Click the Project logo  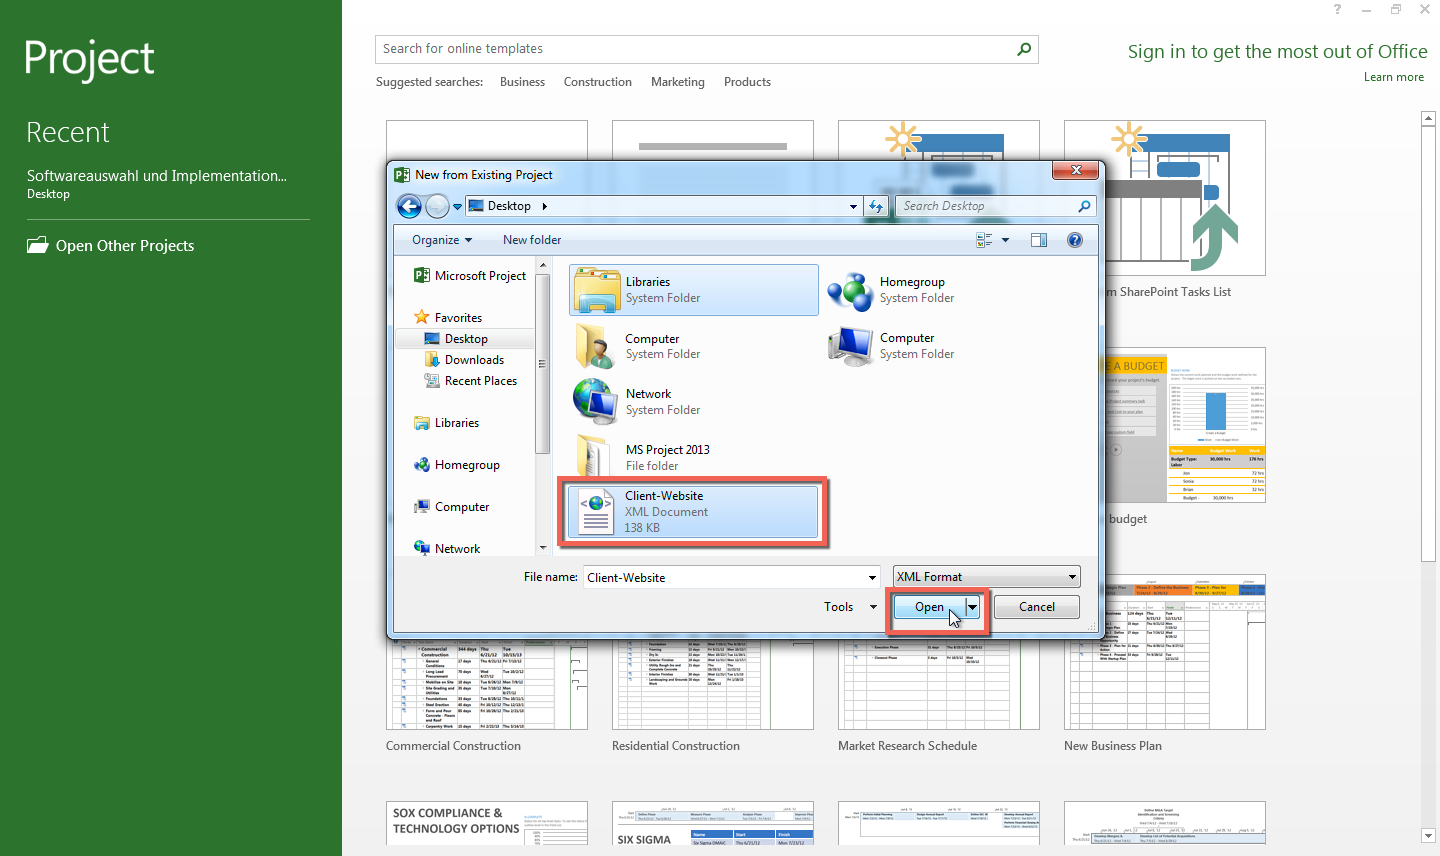[88, 59]
